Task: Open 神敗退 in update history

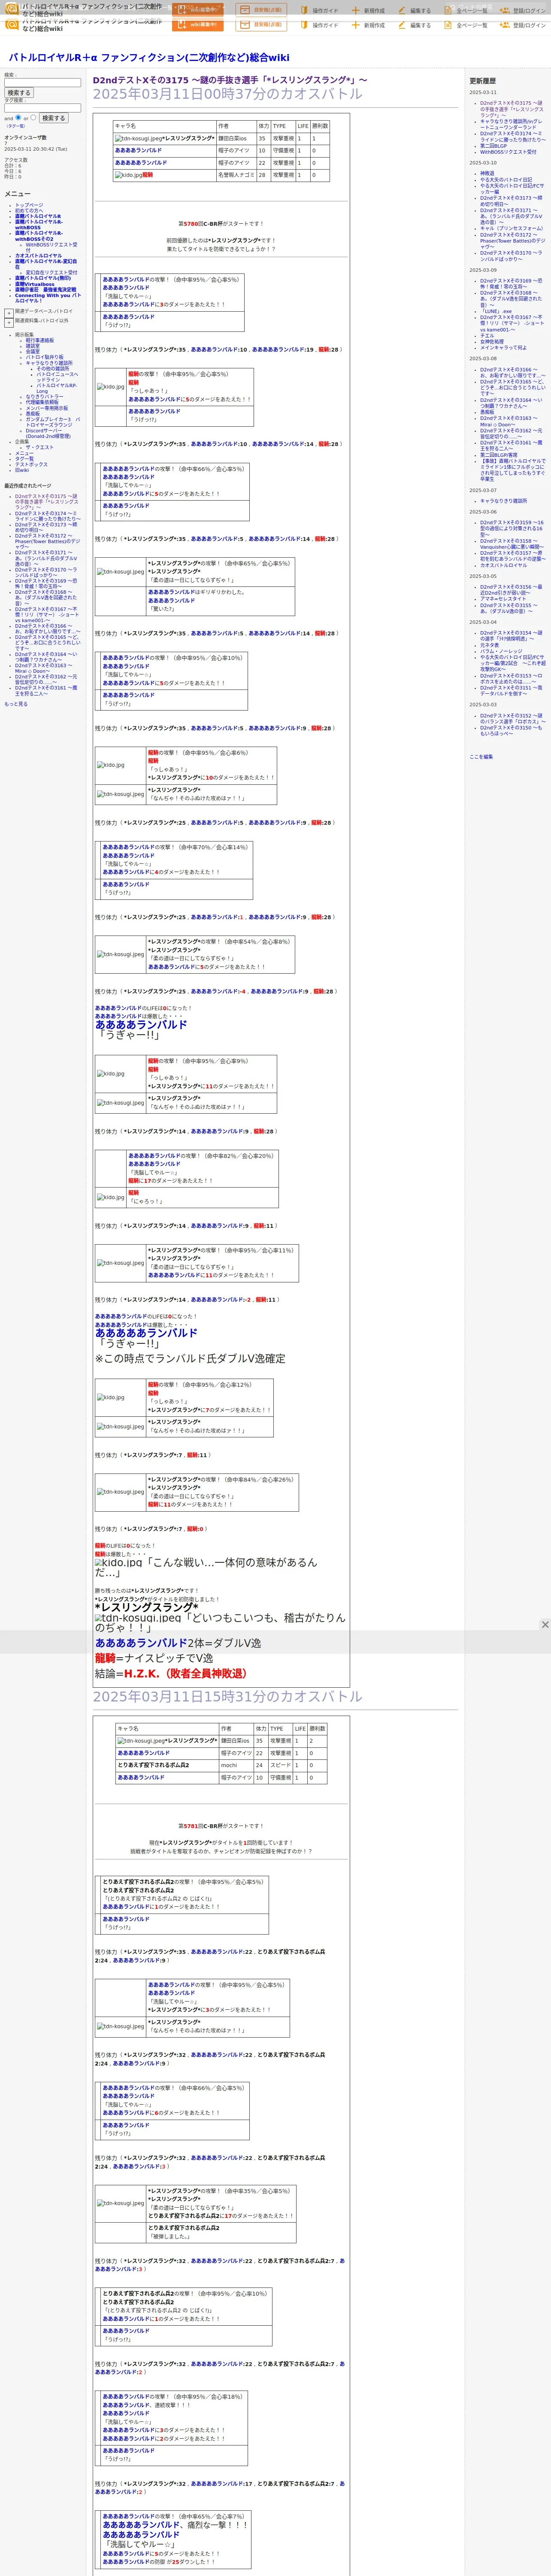Action: click(x=487, y=173)
